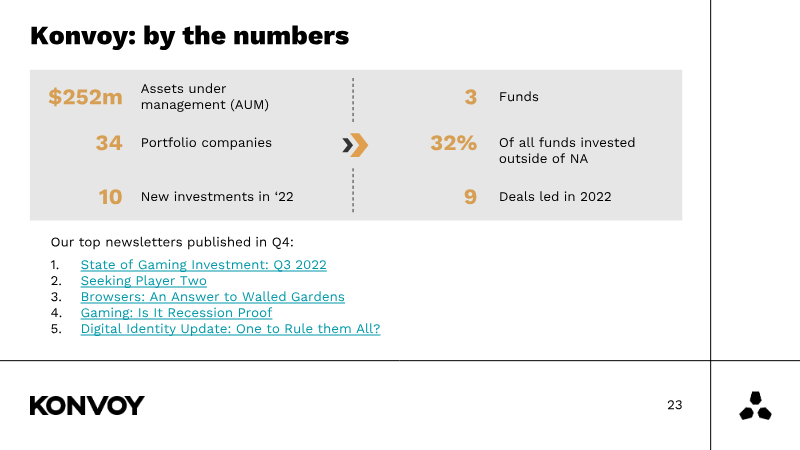Open Digital Identity Update: One to Rule them All?

tap(231, 329)
